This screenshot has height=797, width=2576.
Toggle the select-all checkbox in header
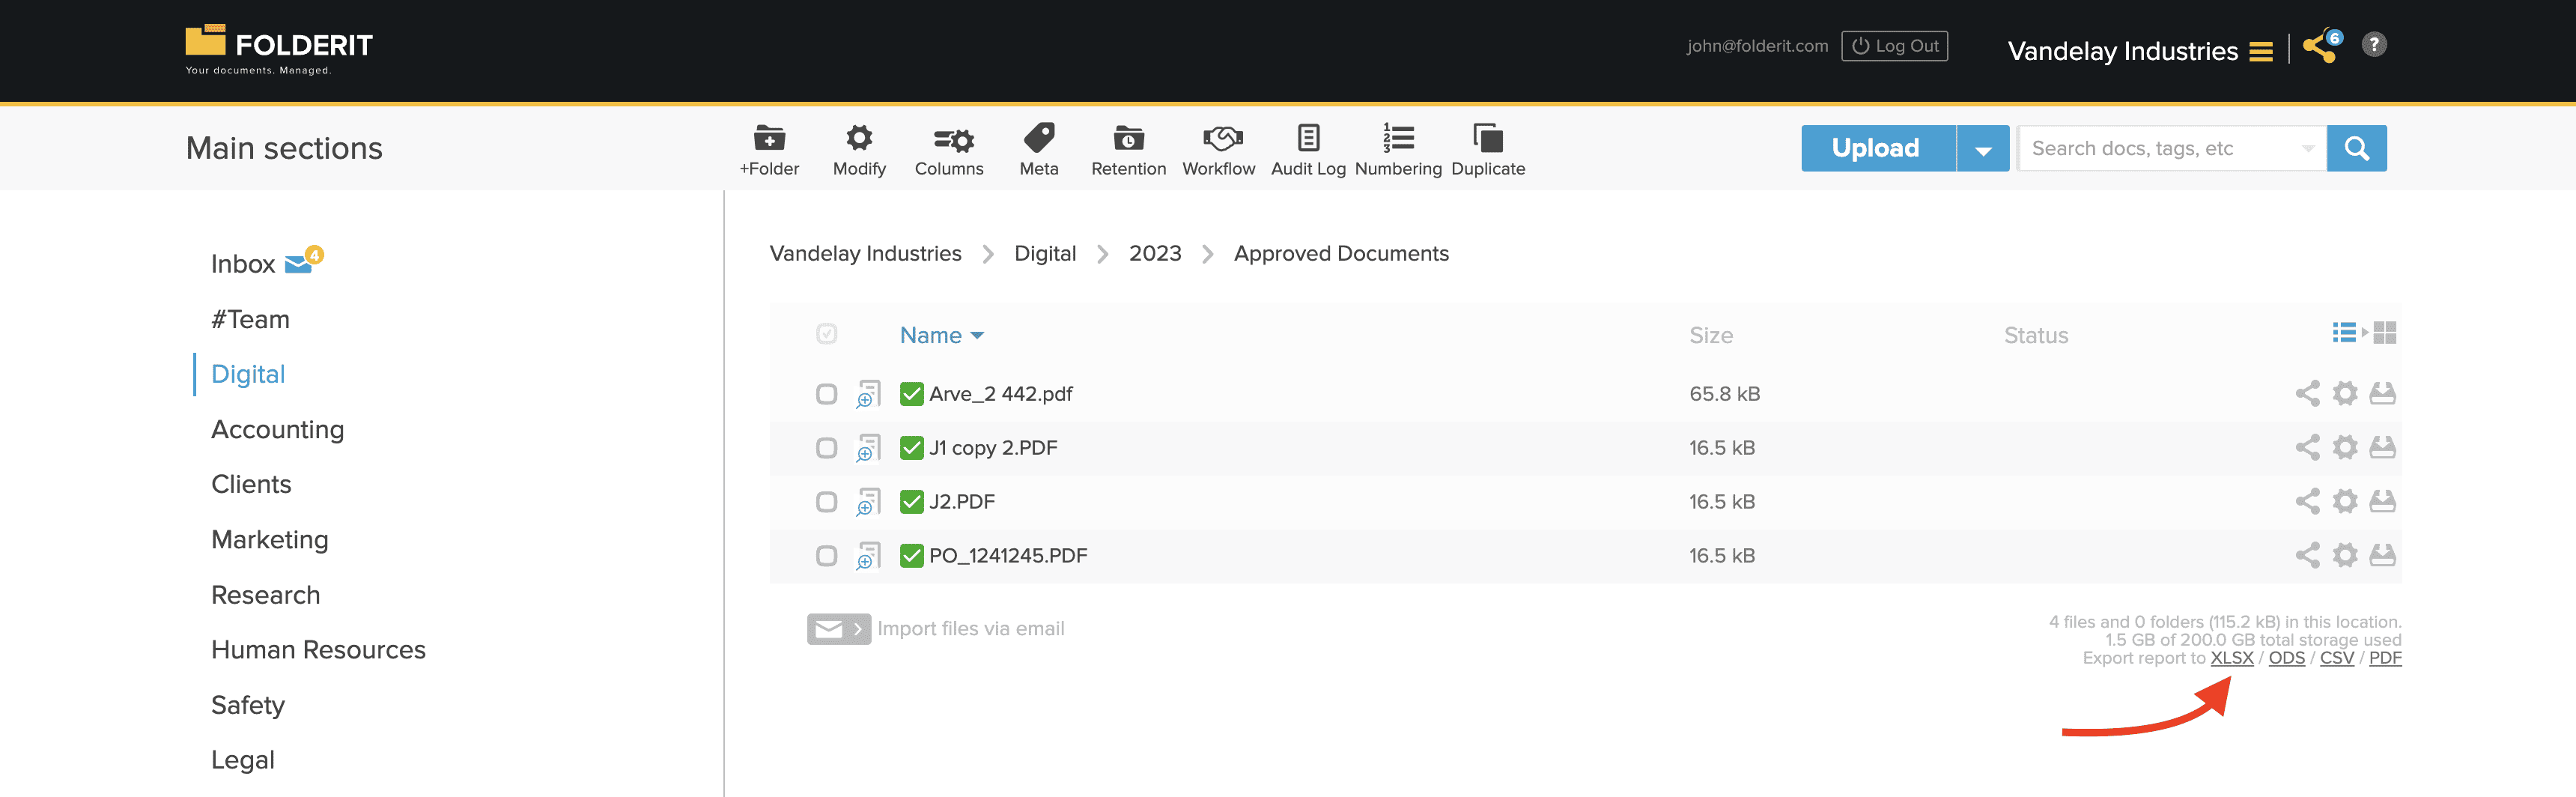coord(826,334)
